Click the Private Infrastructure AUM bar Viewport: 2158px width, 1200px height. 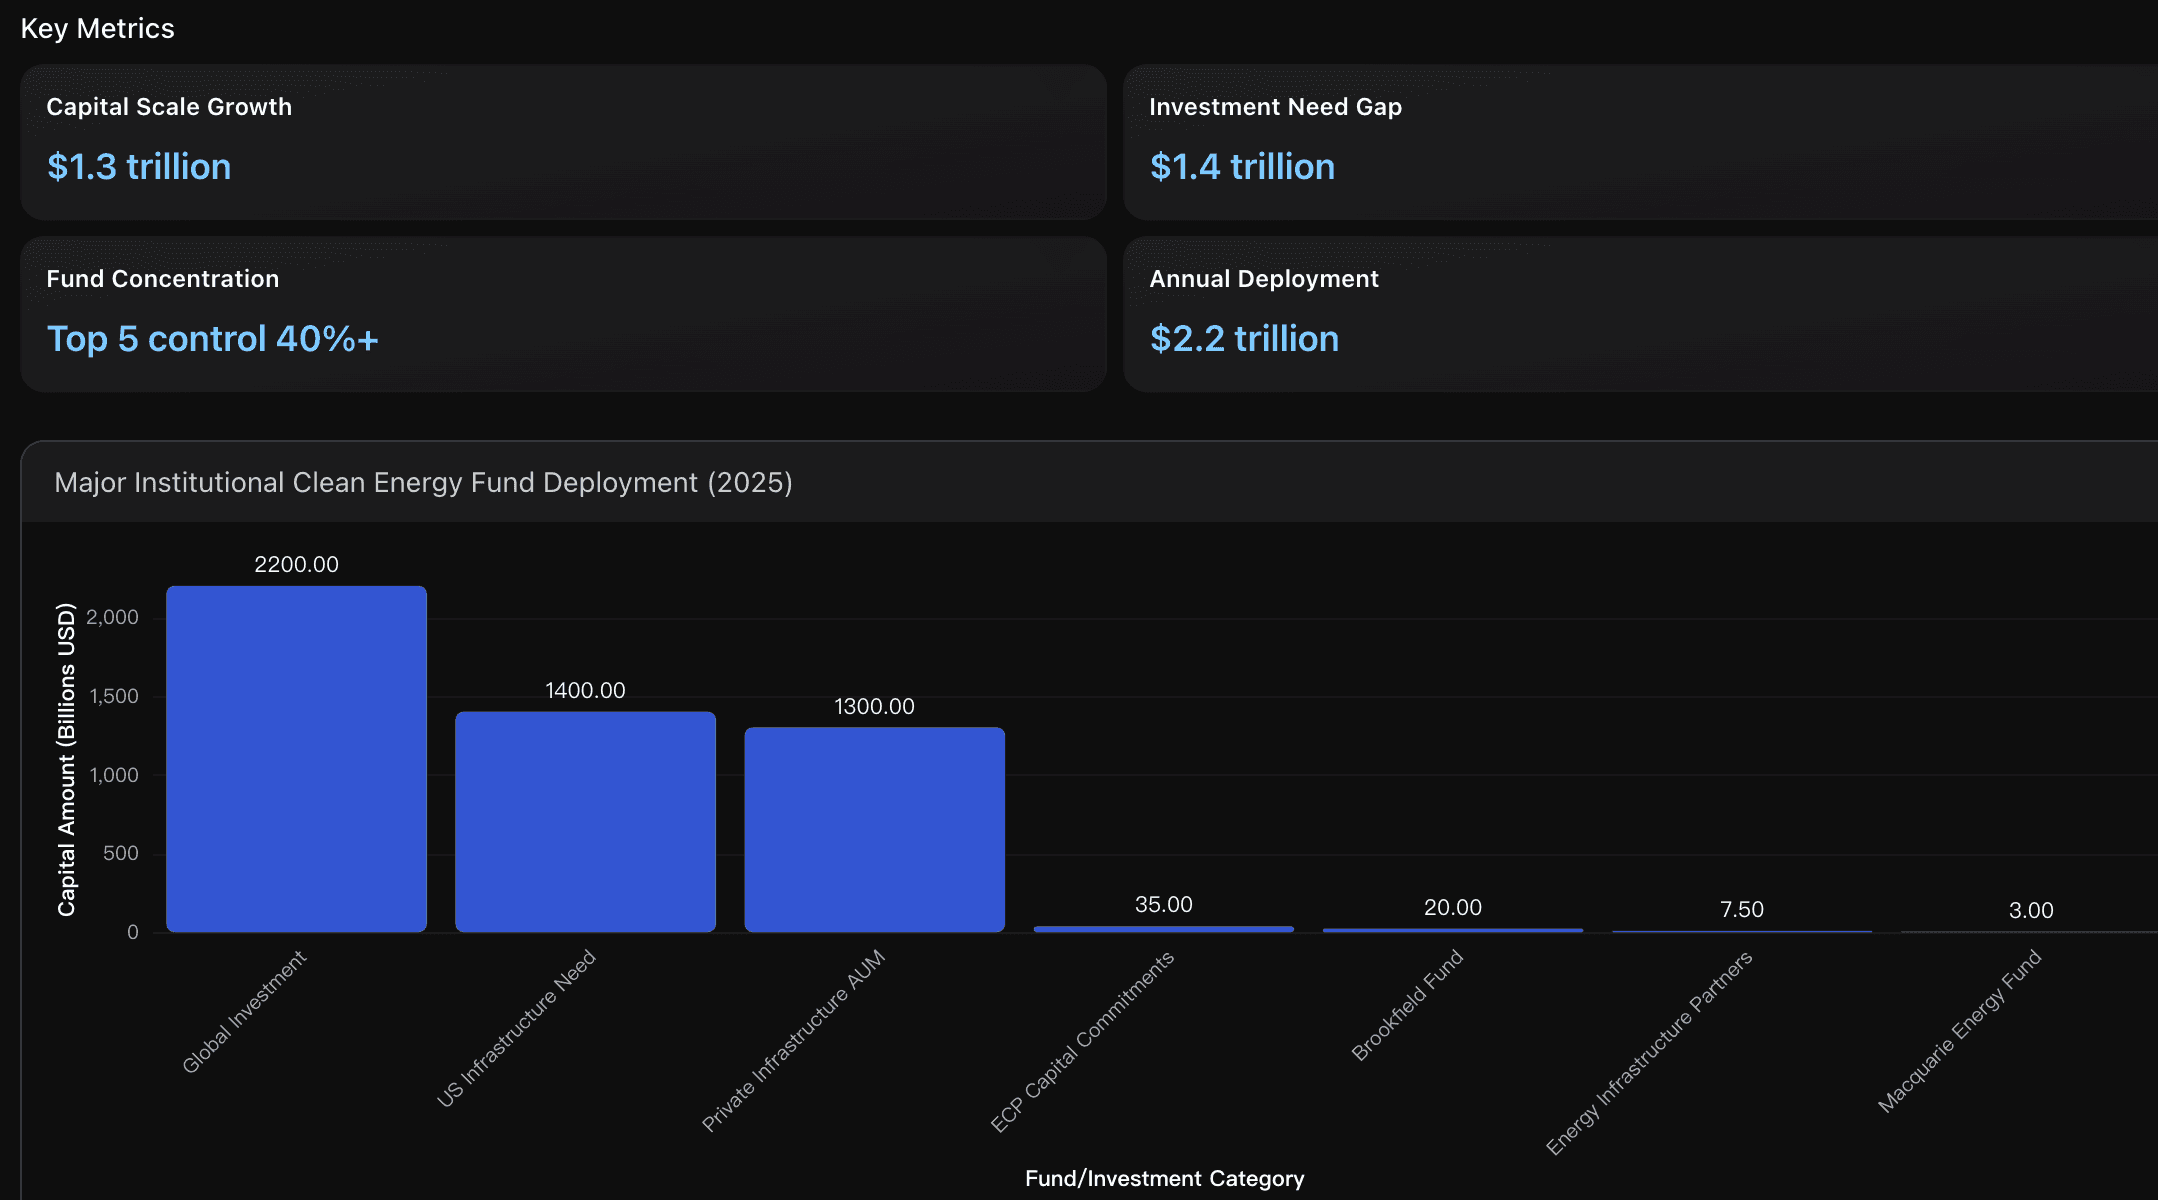[874, 829]
